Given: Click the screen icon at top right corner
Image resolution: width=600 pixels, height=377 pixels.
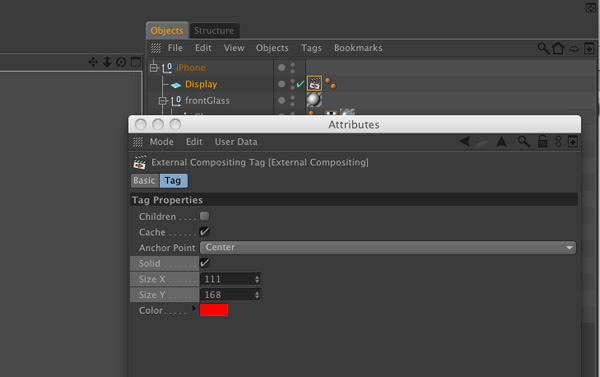Looking at the screenshot, I should (590, 8).
